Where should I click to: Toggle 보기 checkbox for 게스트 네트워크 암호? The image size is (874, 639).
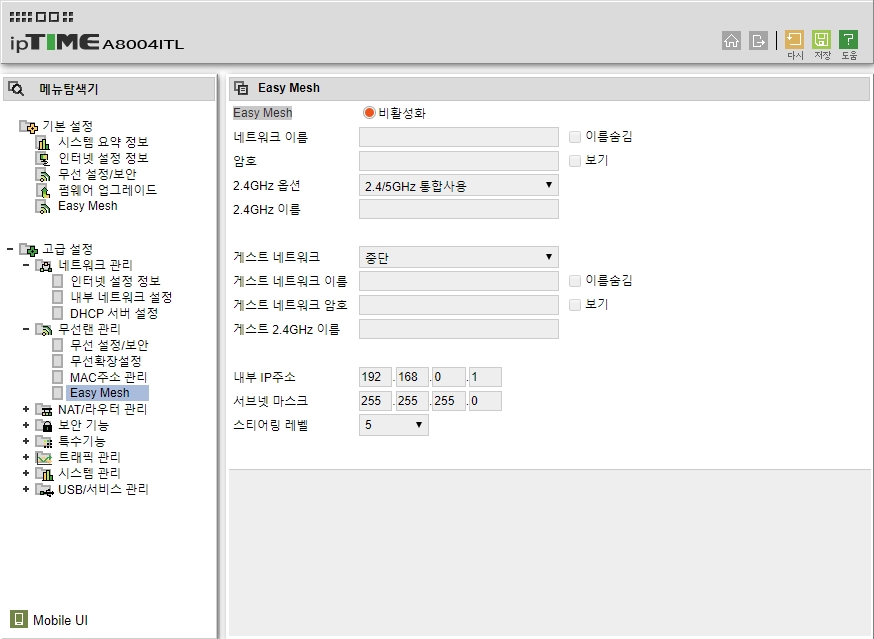575,304
